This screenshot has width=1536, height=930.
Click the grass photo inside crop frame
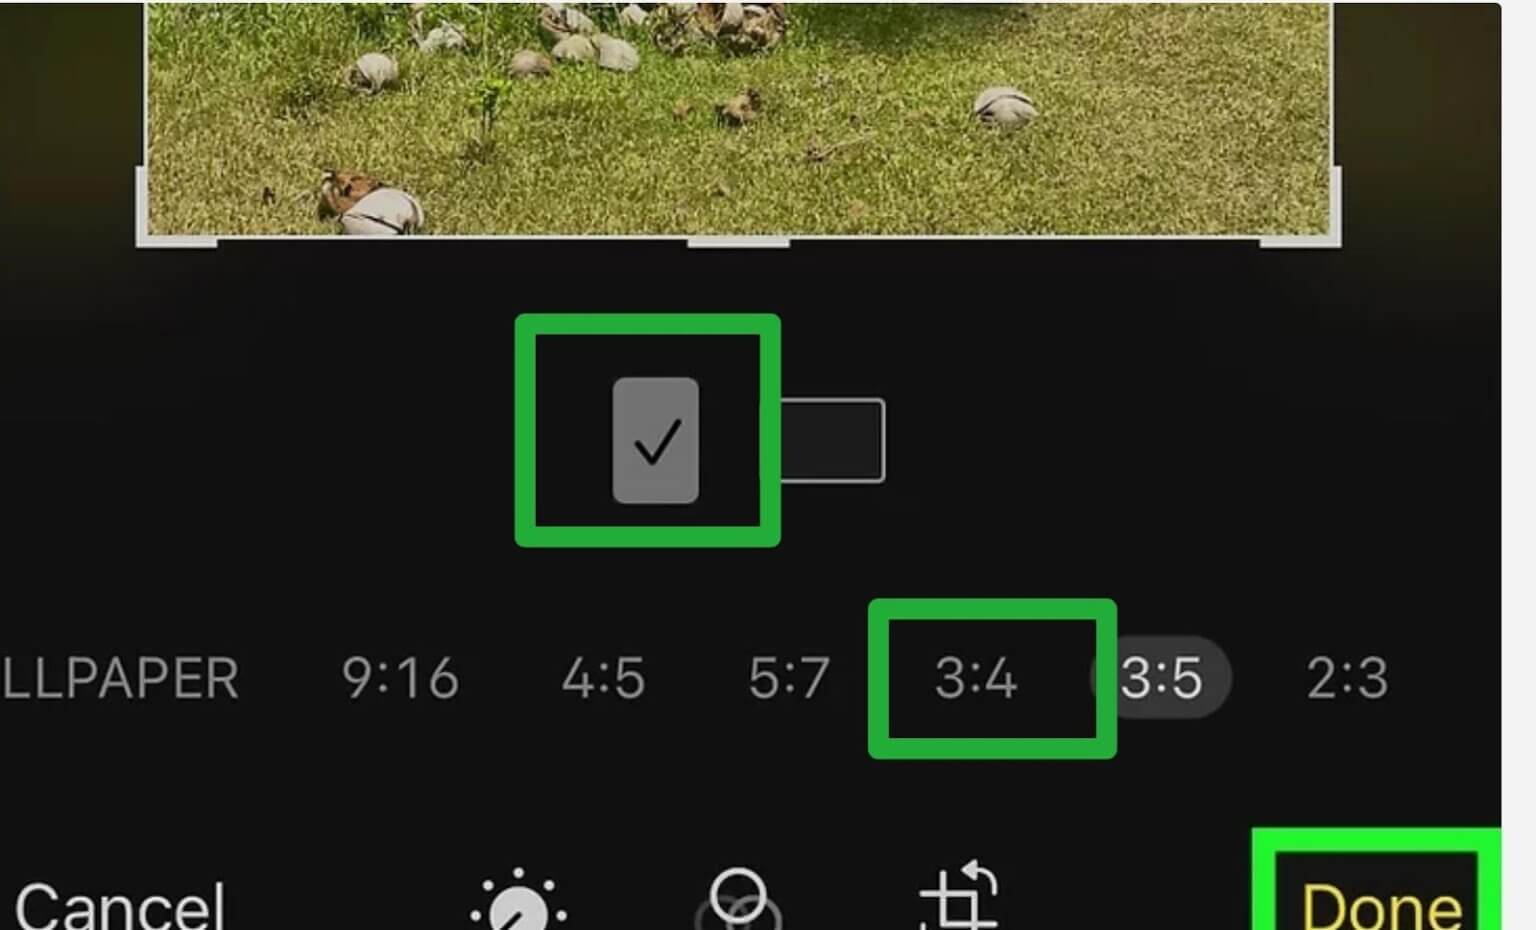pos(738,118)
